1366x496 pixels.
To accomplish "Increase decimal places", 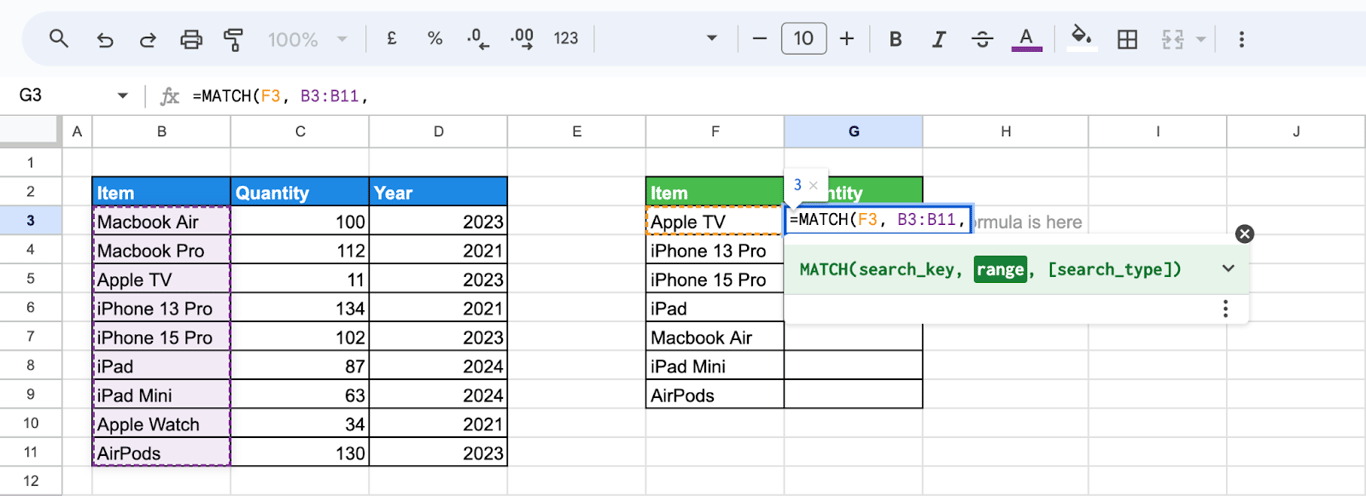I will (522, 39).
